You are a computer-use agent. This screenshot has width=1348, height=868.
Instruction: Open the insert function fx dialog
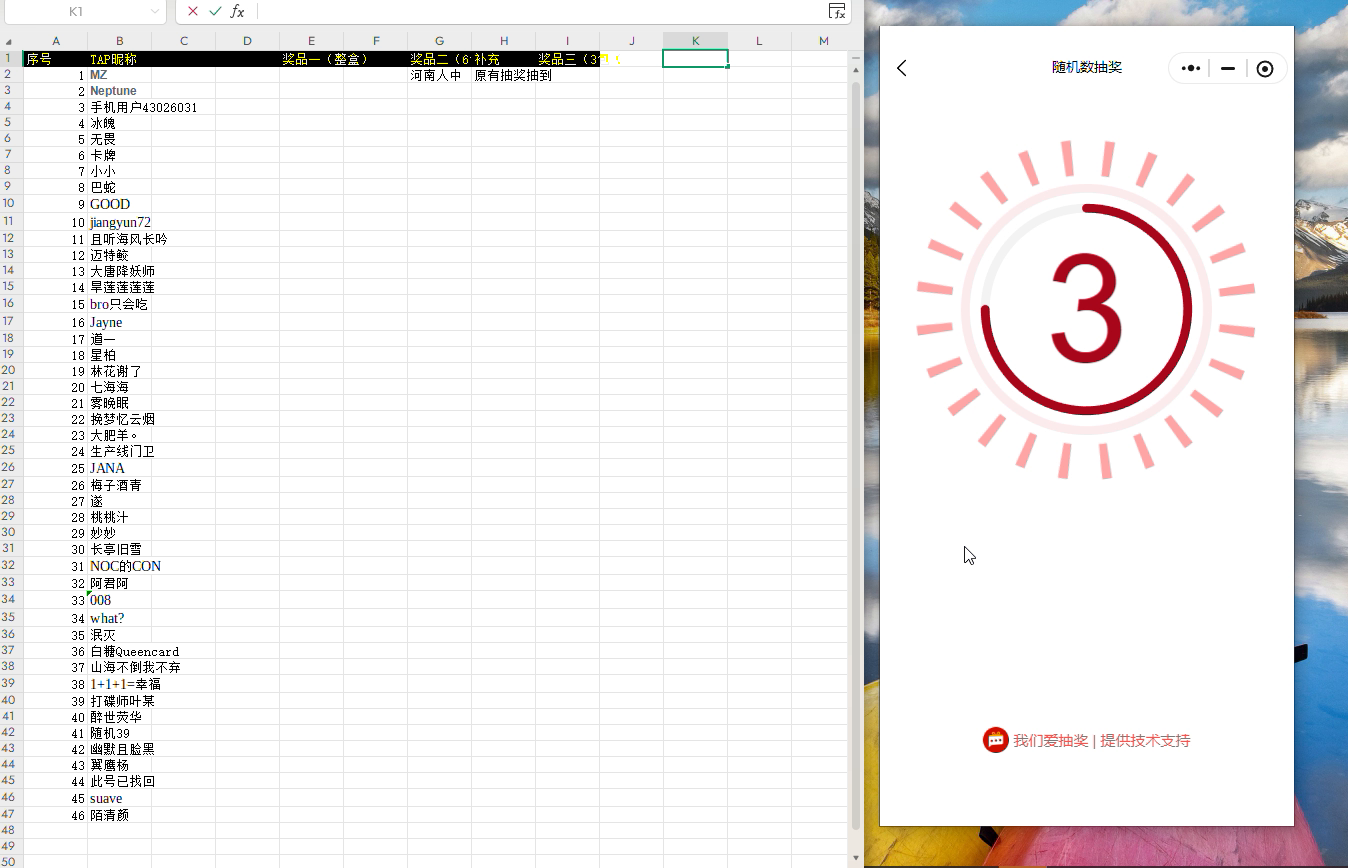point(237,11)
